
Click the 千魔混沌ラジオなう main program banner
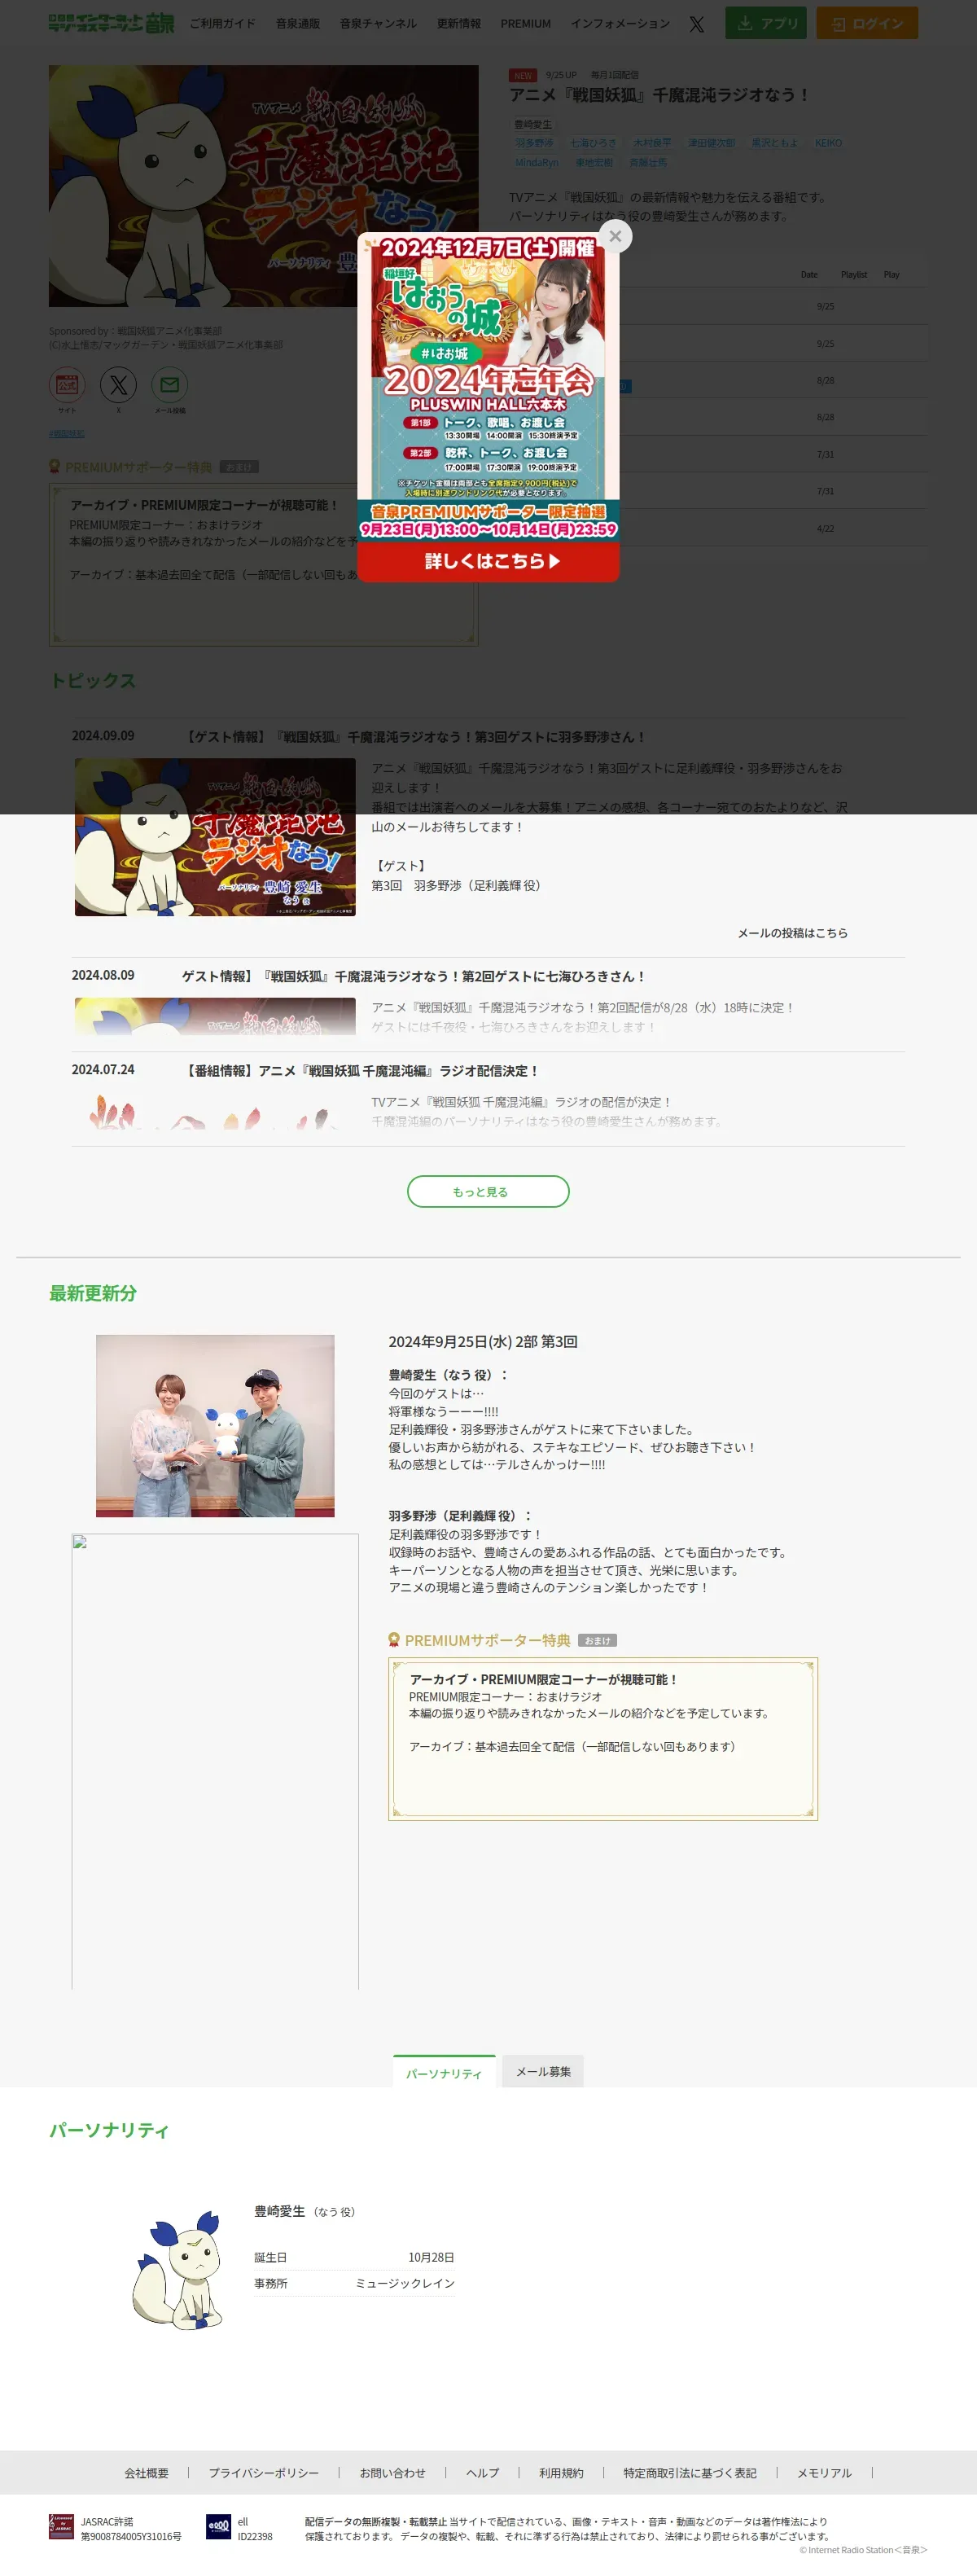(263, 186)
